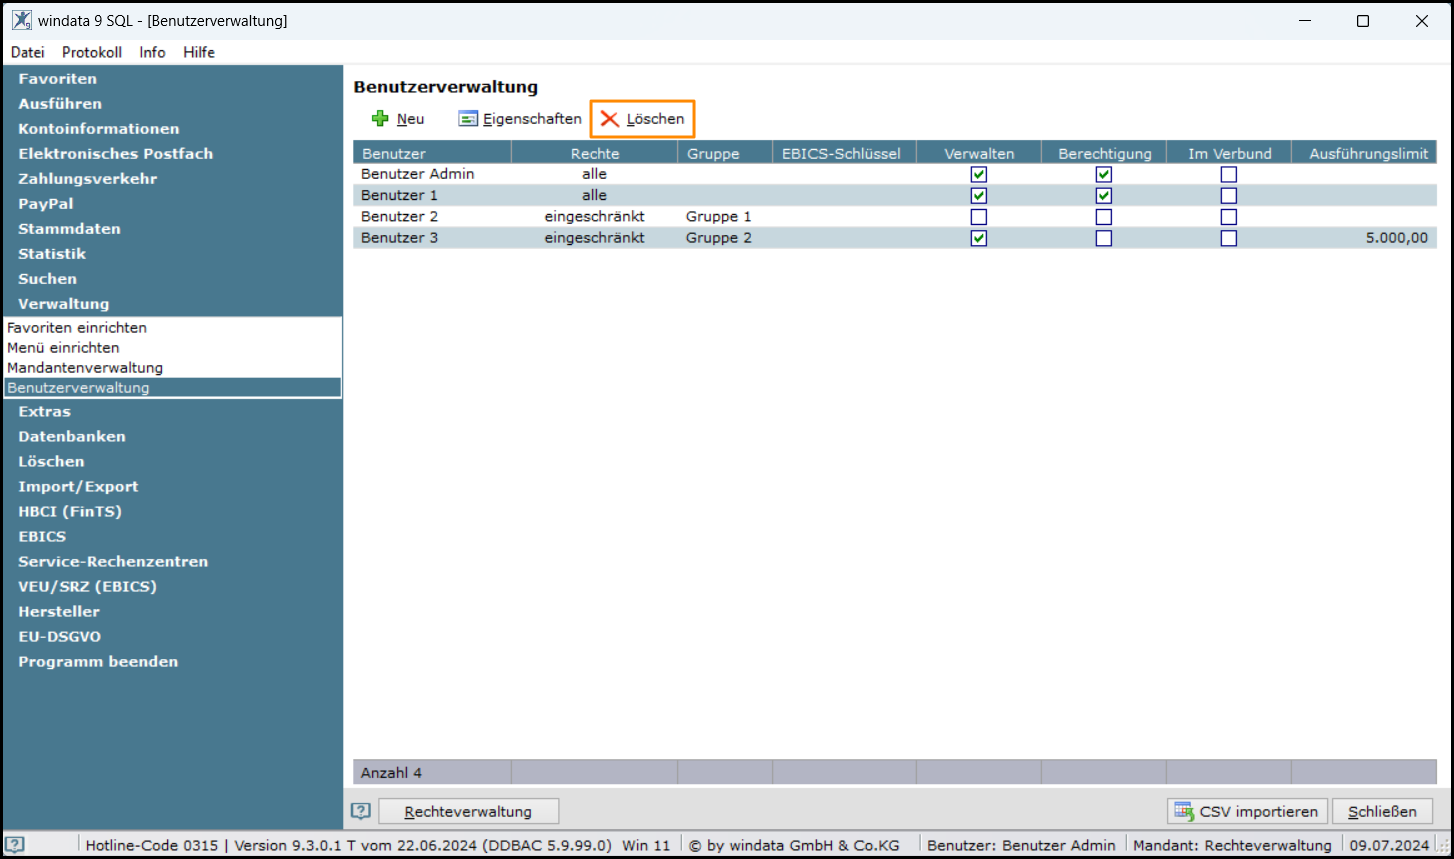This screenshot has height=859, width=1454.
Task: Click the green plus Neu icon
Action: 380,119
